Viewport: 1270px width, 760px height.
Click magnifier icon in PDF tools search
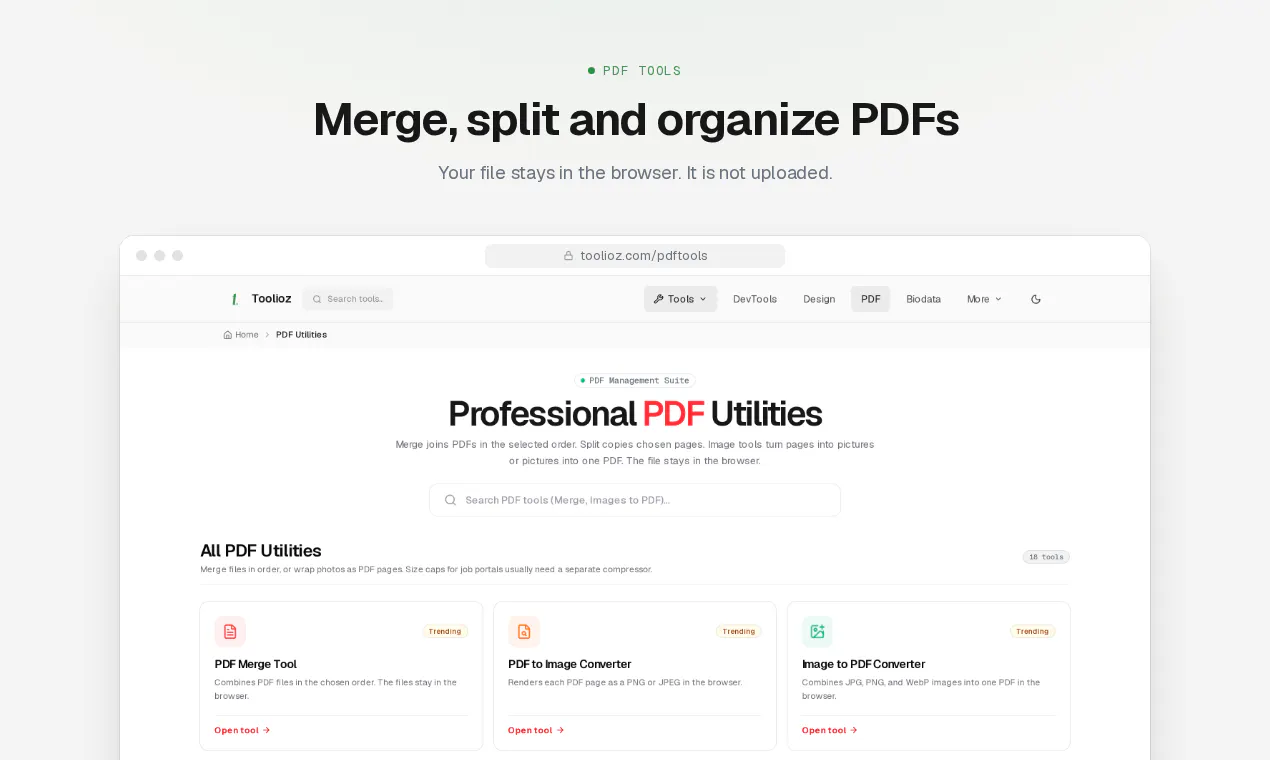pyautogui.click(x=450, y=500)
